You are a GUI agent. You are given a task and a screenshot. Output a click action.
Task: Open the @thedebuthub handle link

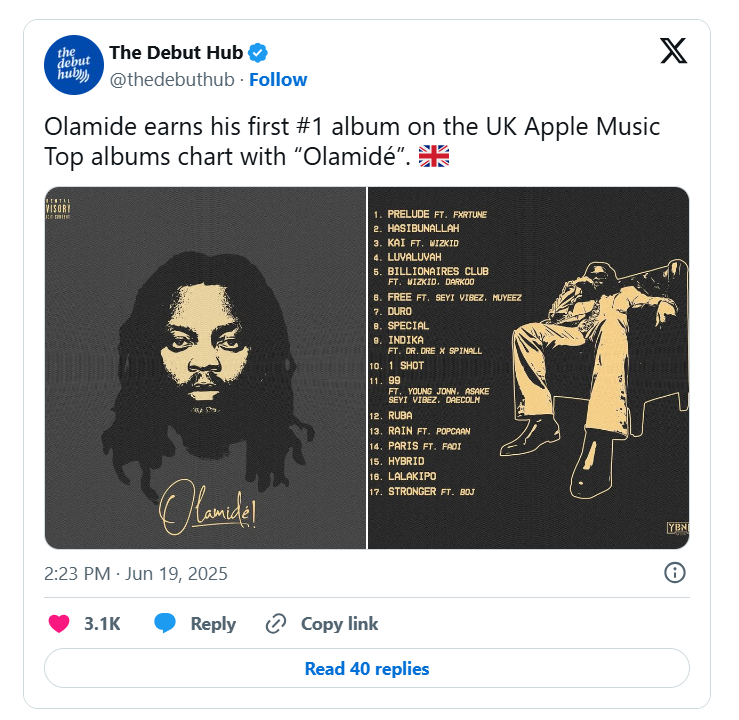point(172,80)
